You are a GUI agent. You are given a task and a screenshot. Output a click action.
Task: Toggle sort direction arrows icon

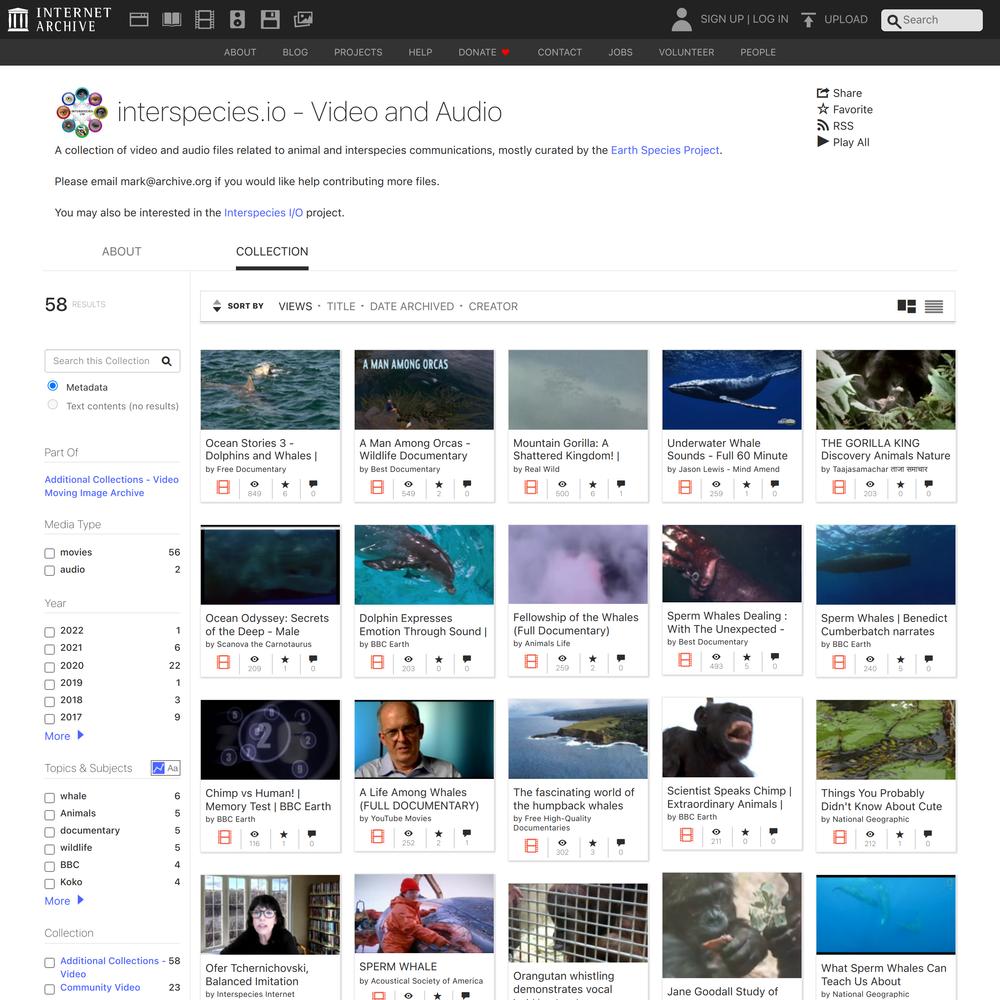point(217,306)
